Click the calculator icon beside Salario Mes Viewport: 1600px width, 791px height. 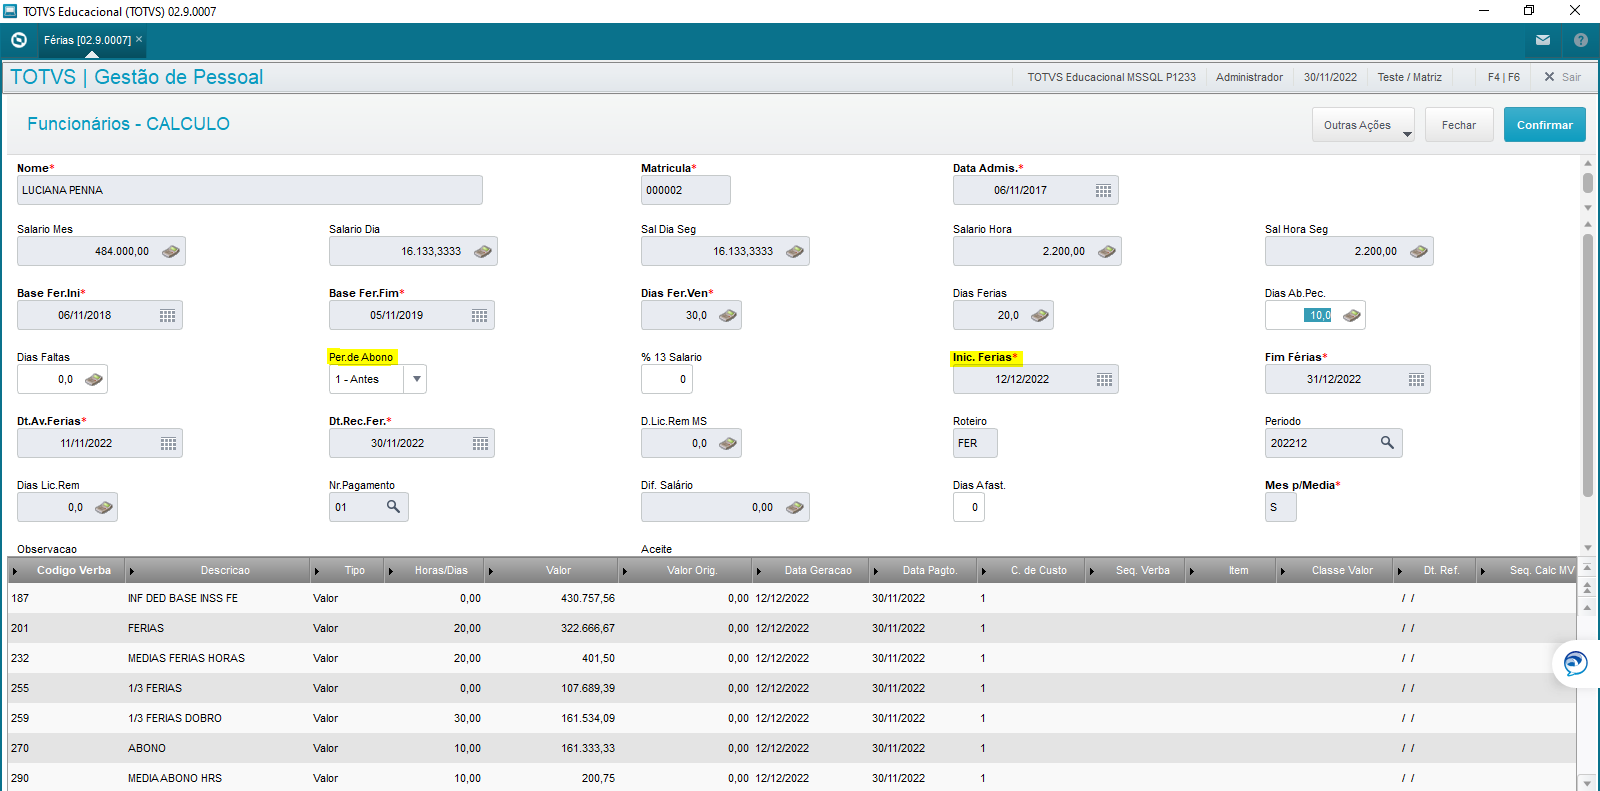point(171,252)
